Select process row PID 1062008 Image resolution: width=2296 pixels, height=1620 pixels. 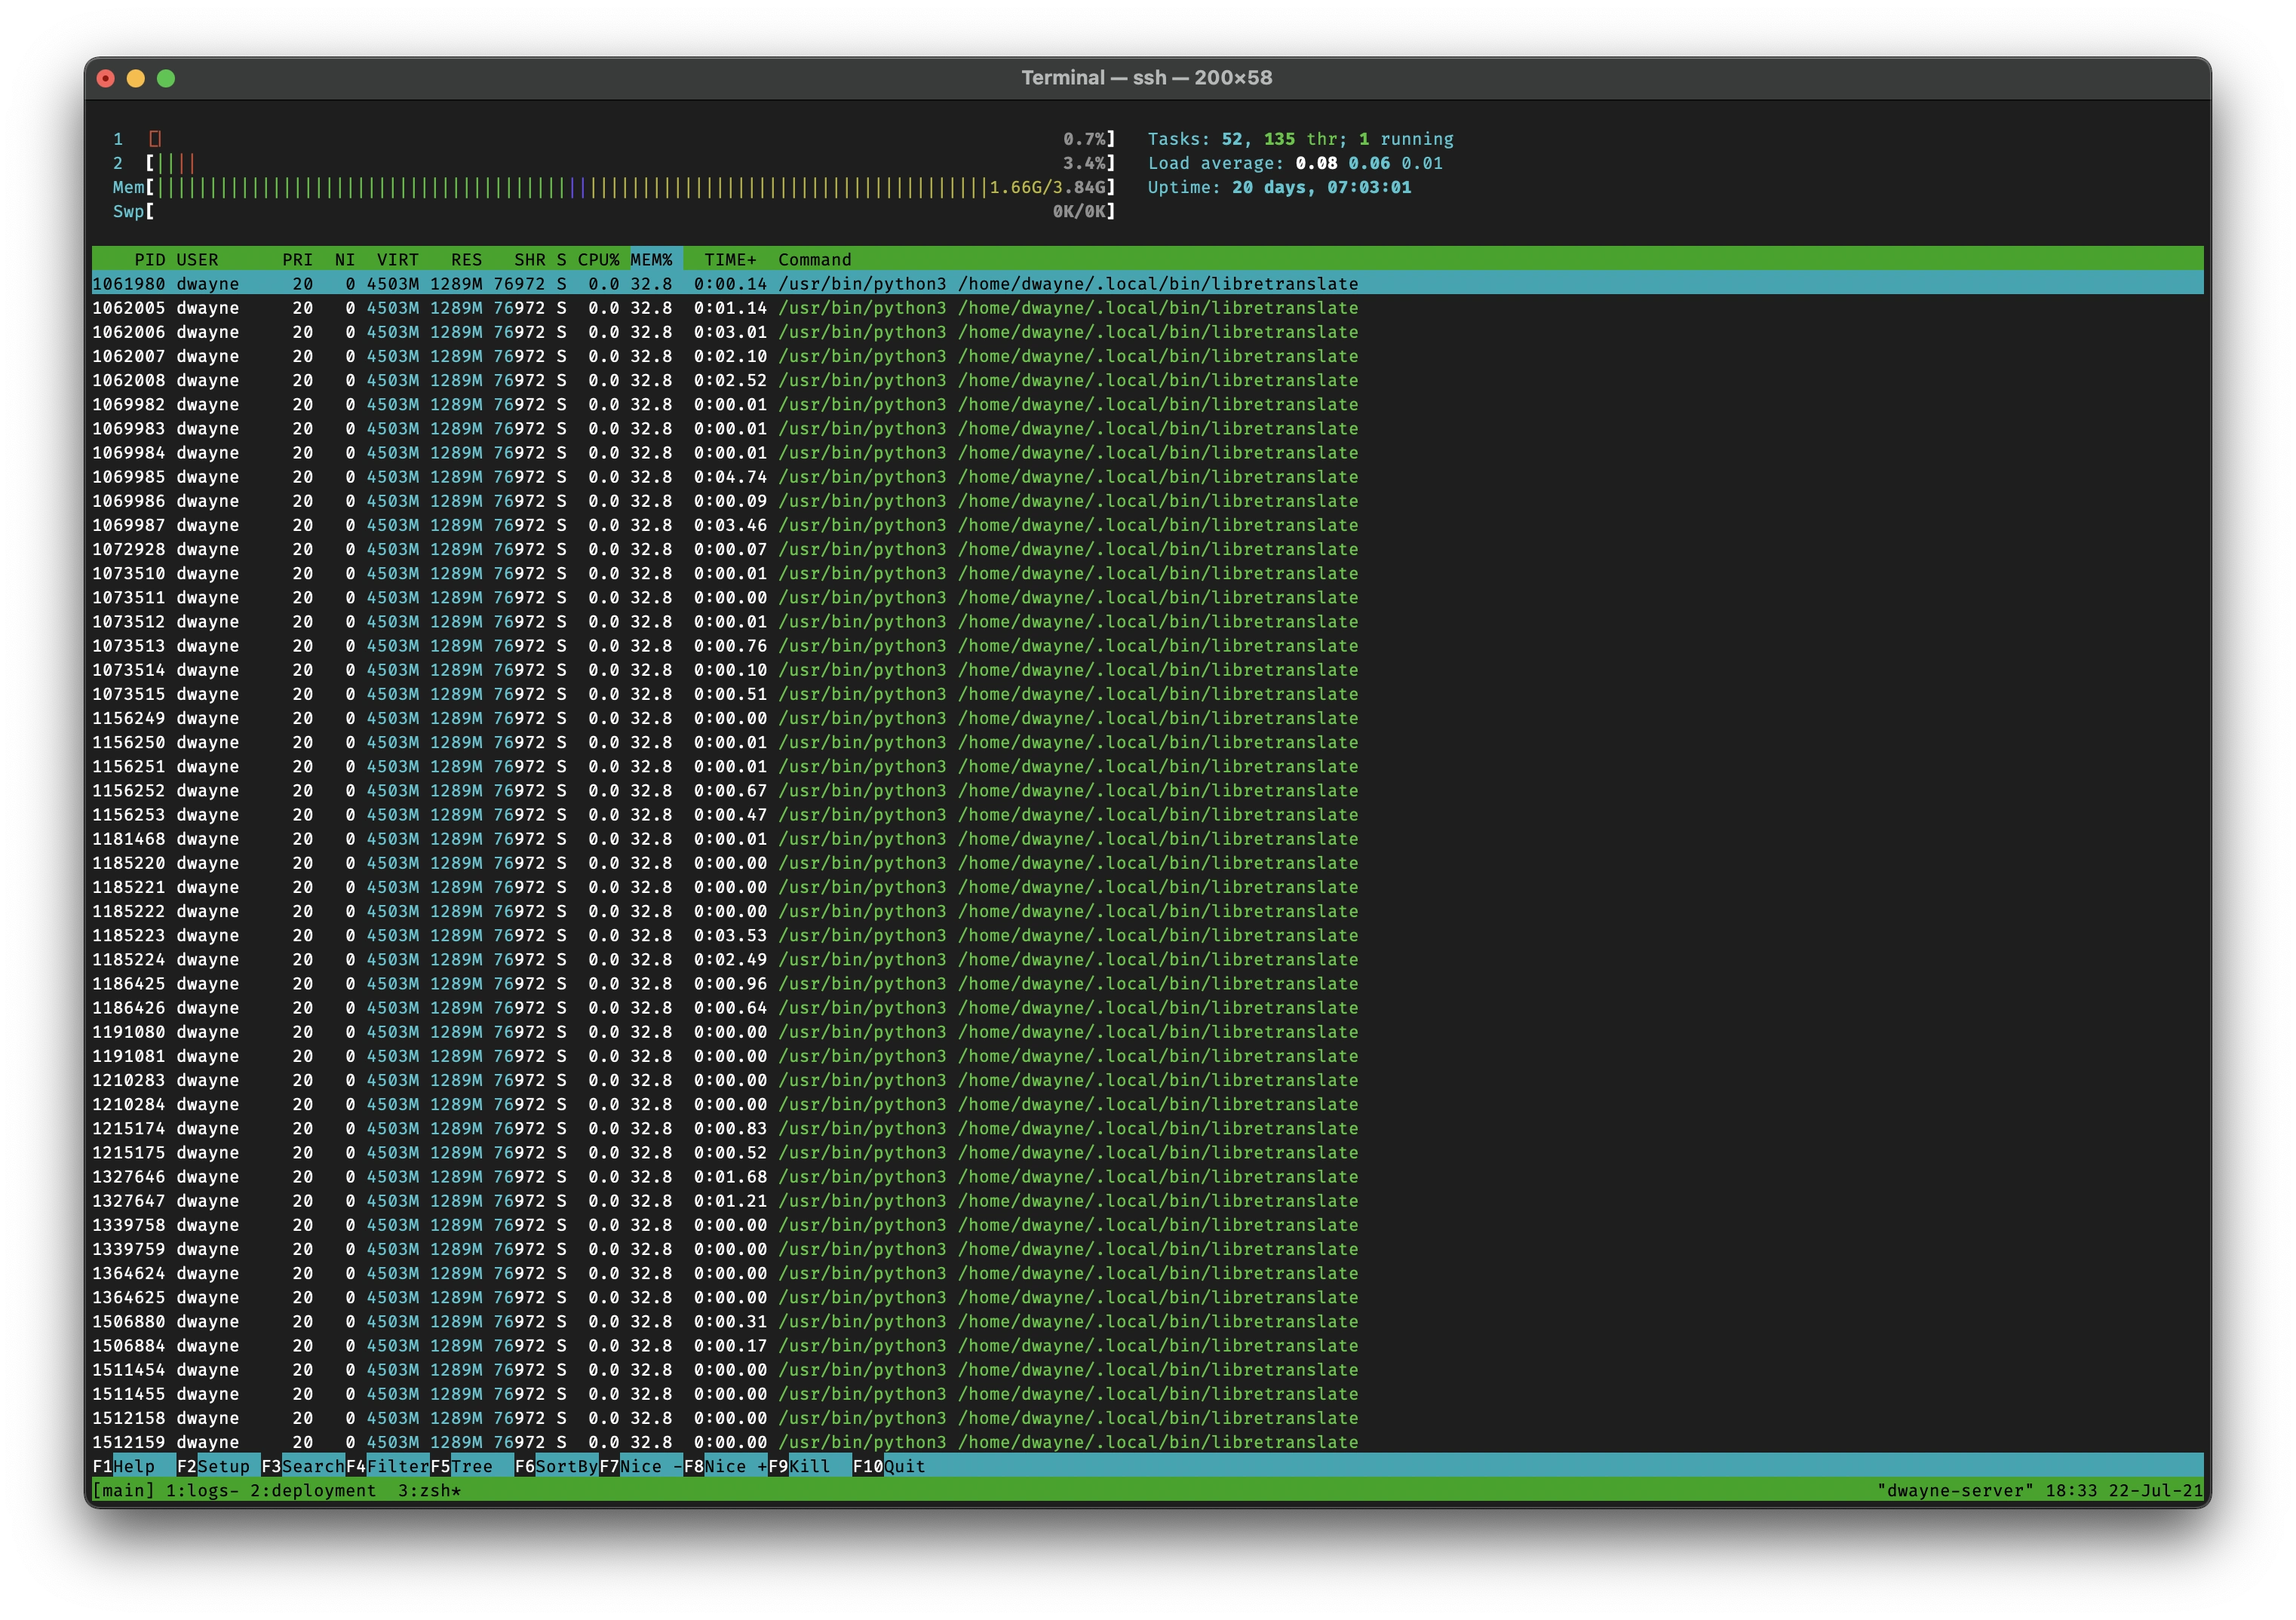1148,380
